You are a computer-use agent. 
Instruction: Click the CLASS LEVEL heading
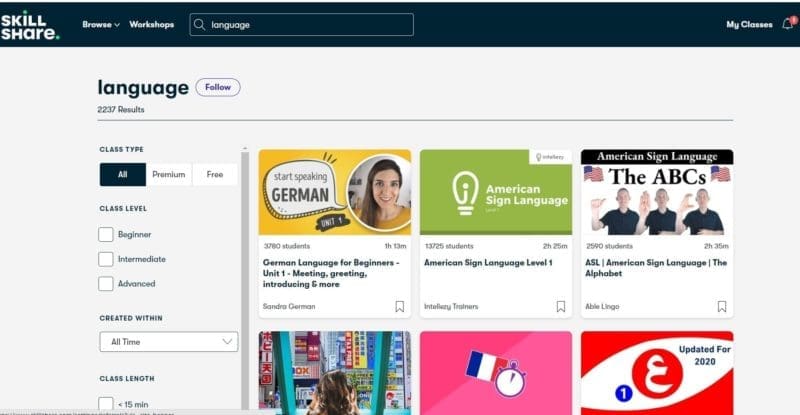[x=123, y=208]
